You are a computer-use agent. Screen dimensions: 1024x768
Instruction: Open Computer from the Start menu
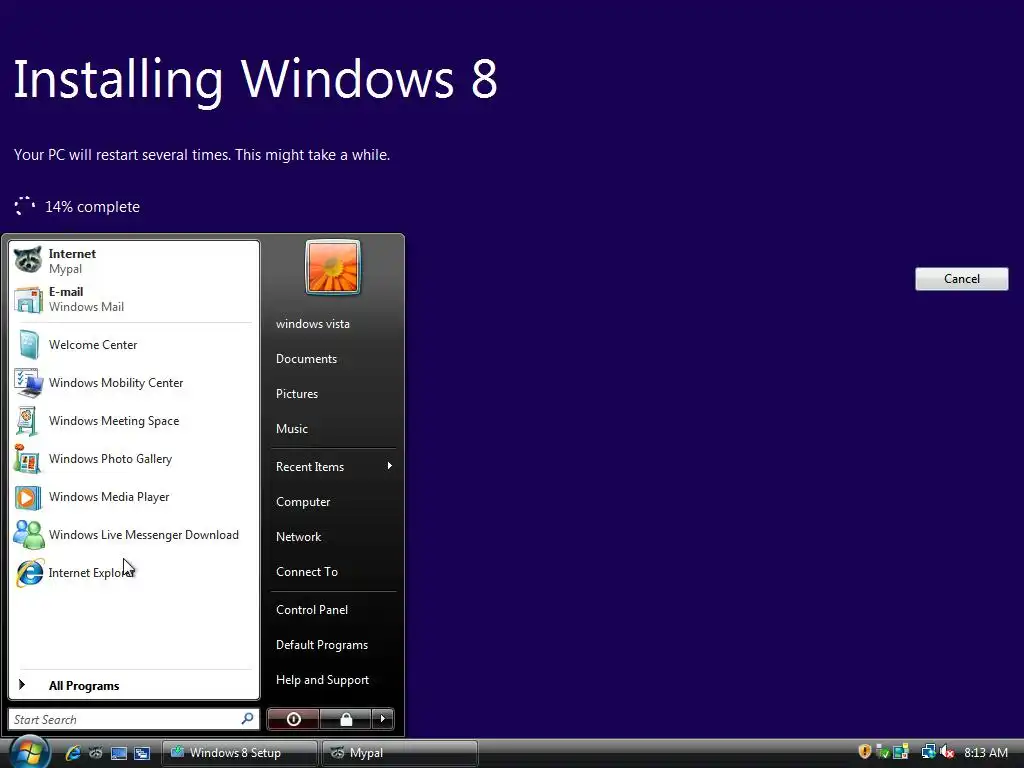coord(333,502)
